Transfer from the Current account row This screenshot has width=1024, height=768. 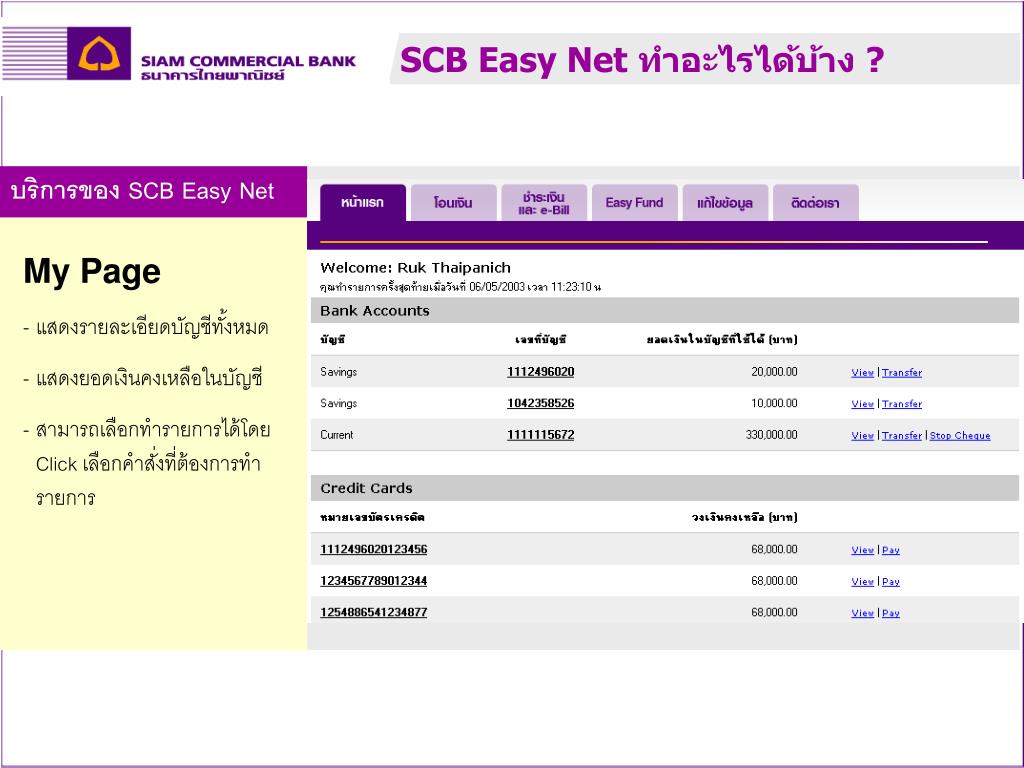point(902,435)
